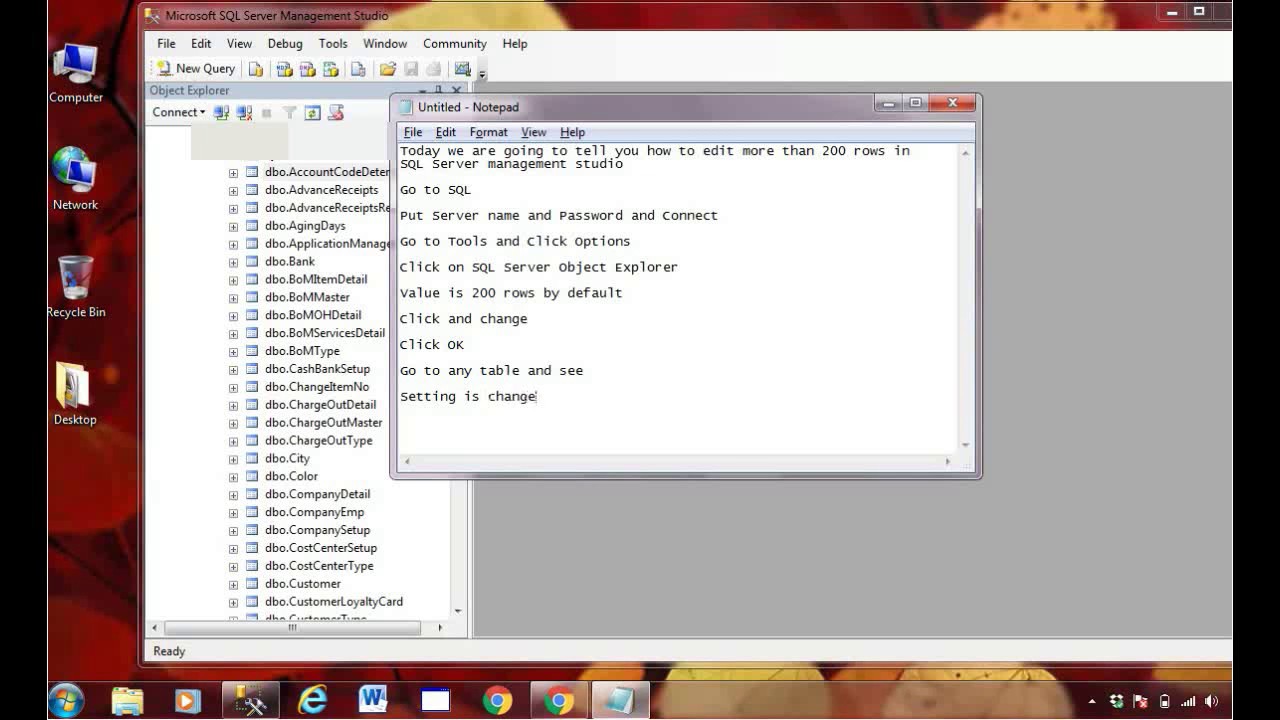The width and height of the screenshot is (1280, 720).
Task: Click the New Query toolbar button
Action: click(196, 69)
